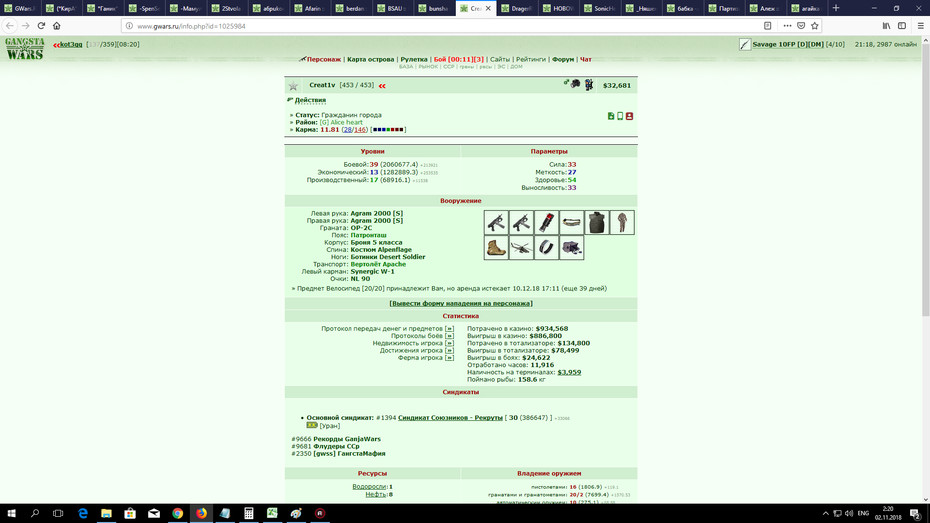Bookmark this page with star icon
This screenshot has width=930, height=523.
pos(814,25)
